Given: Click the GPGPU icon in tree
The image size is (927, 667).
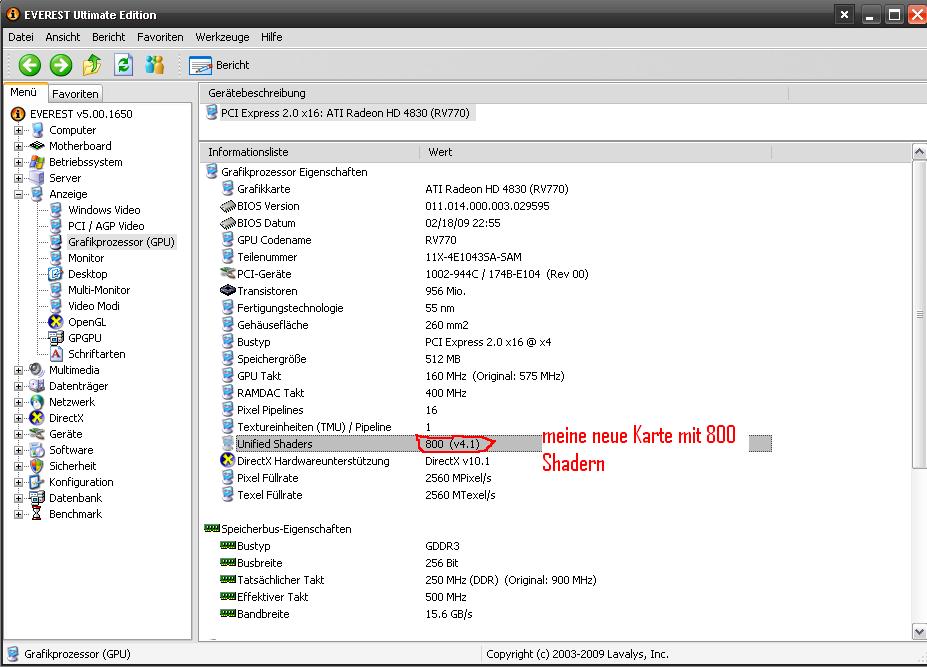Looking at the screenshot, I should pyautogui.click(x=56, y=338).
